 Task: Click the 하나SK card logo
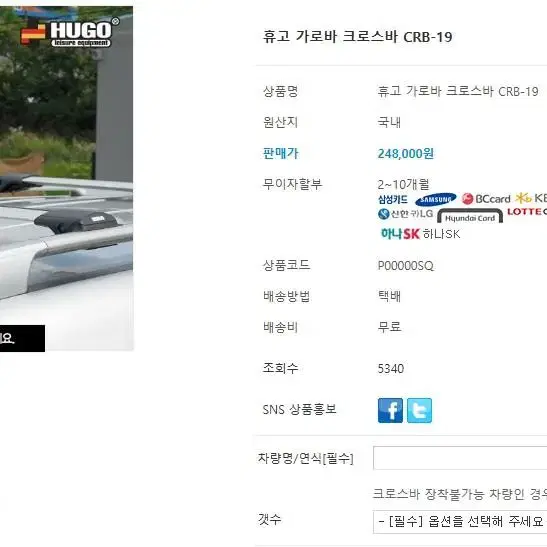[400, 233]
